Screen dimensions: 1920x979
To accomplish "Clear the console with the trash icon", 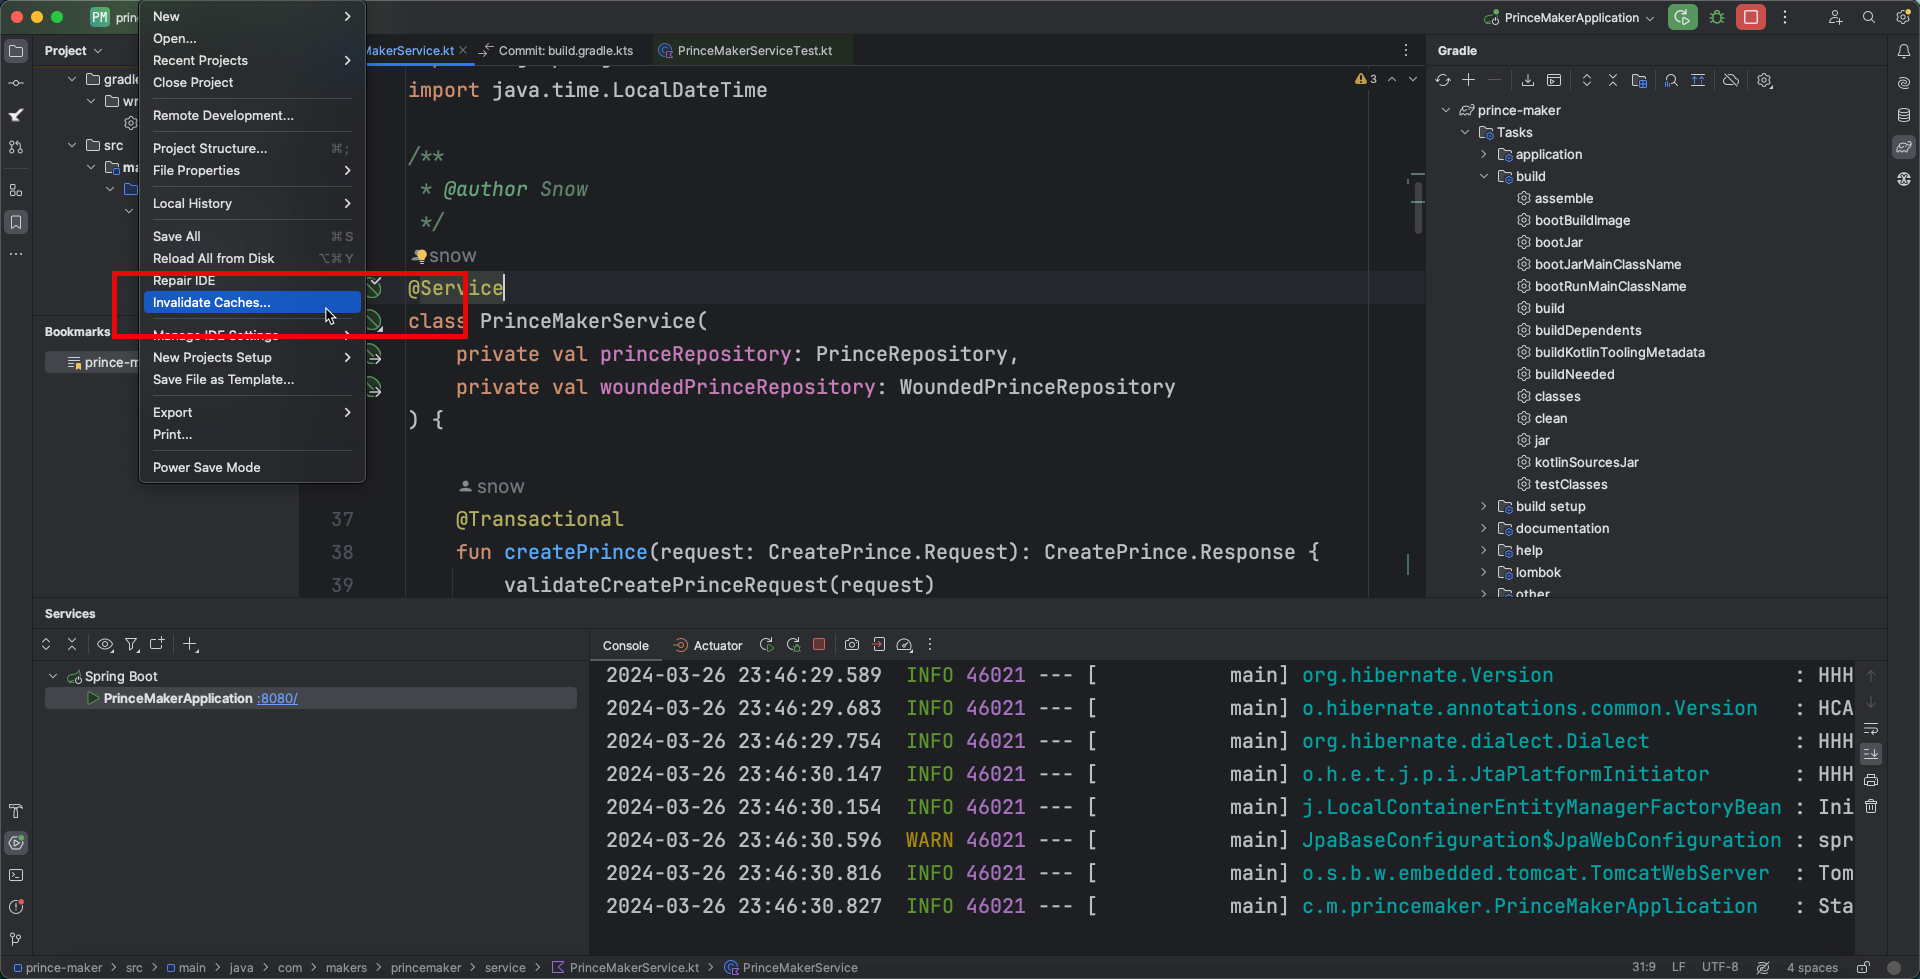I will (1871, 806).
